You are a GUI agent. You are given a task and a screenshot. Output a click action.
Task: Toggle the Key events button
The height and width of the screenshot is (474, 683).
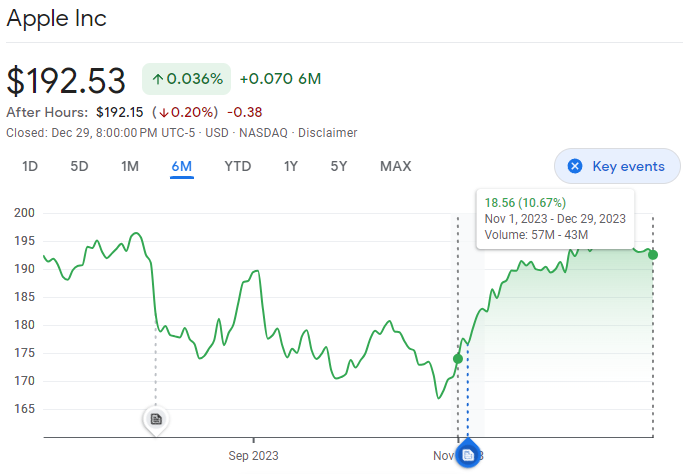(617, 166)
